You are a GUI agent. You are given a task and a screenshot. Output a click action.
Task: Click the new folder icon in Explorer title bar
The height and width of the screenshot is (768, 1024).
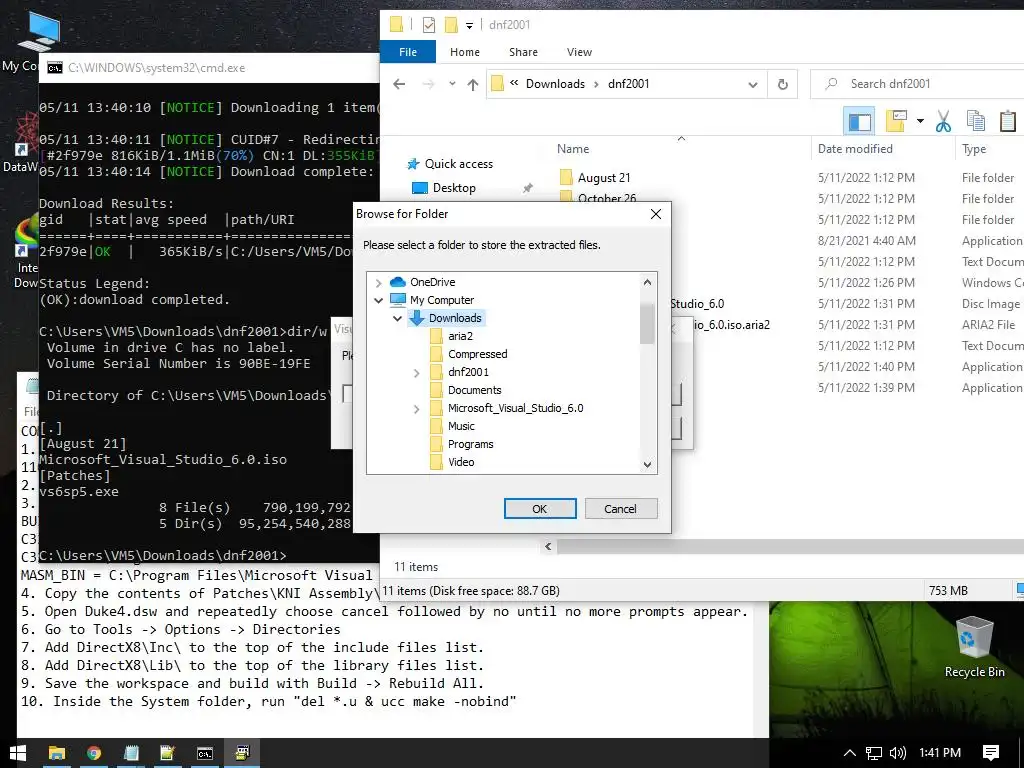pyautogui.click(x=451, y=25)
